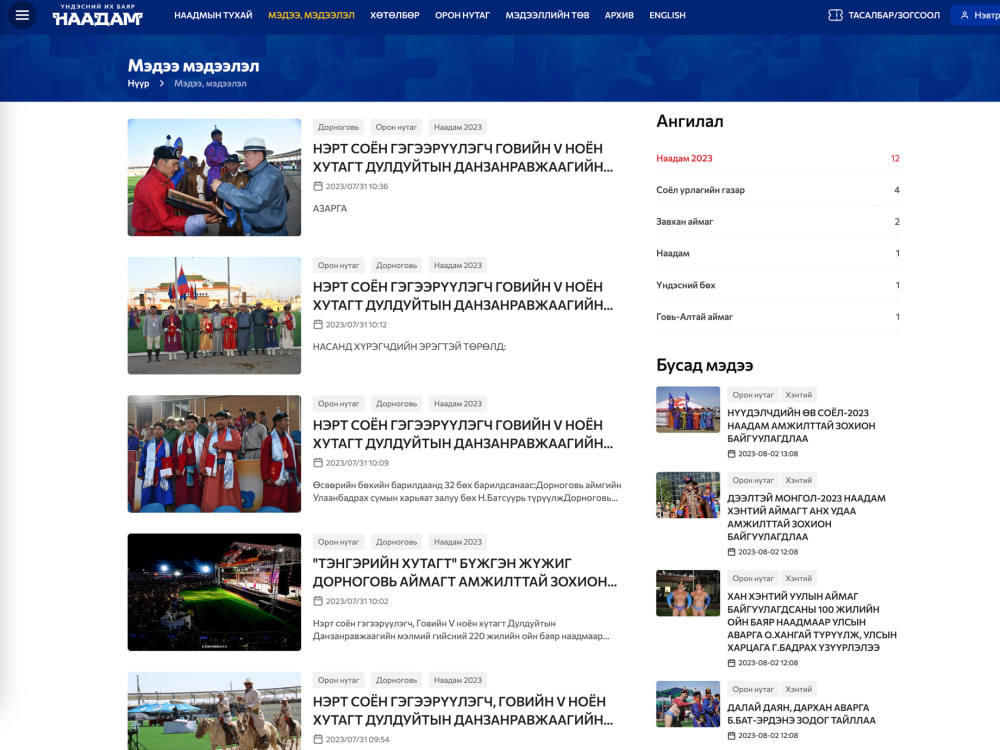Select Наадам 2023 category filter
Screen dimensions: 1000x750
[777, 158]
